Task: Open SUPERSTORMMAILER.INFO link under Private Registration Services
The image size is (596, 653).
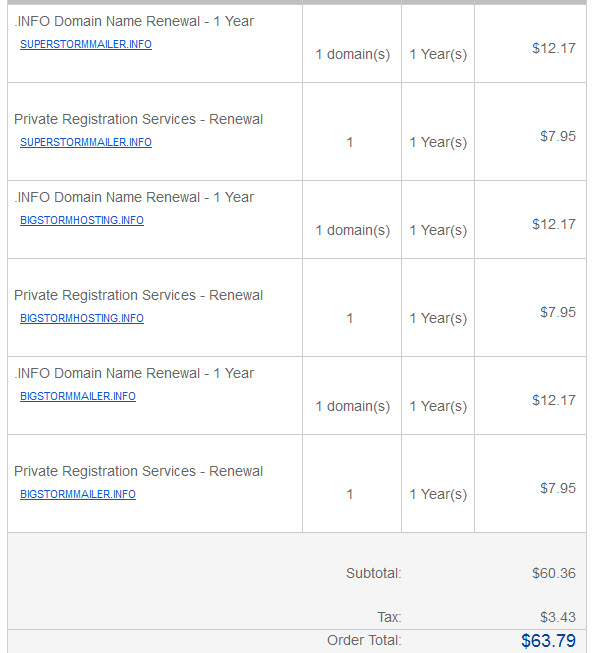Action: click(86, 142)
